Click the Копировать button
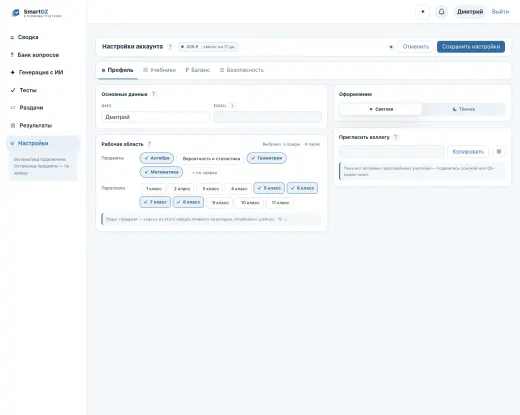The height and width of the screenshot is (415, 520). (468, 152)
